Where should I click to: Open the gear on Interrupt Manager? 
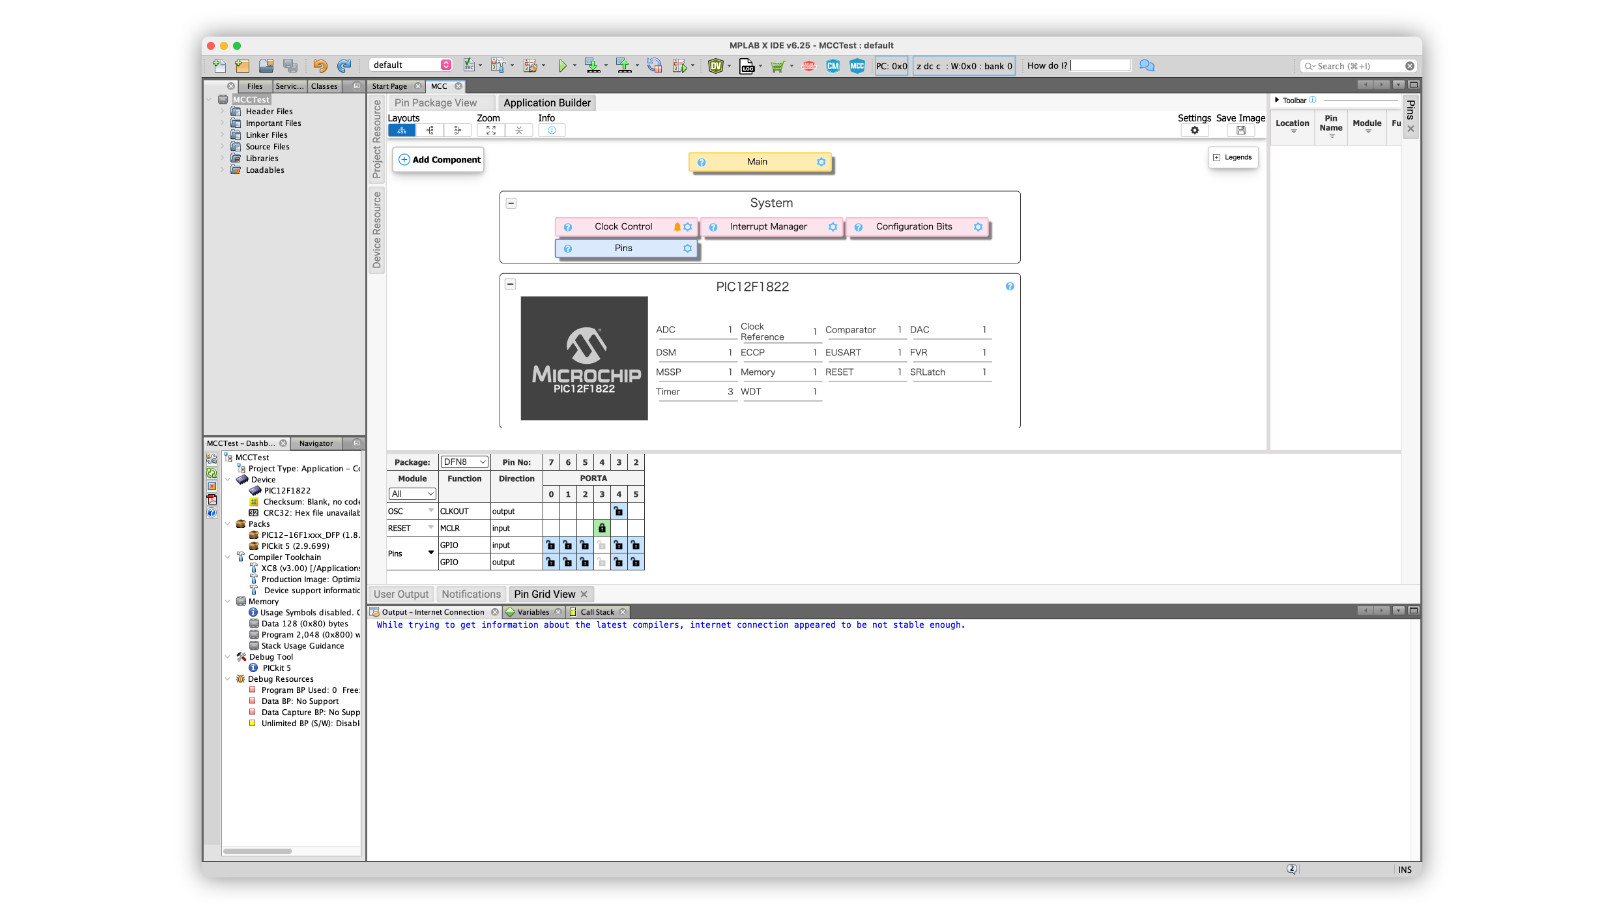click(x=832, y=227)
